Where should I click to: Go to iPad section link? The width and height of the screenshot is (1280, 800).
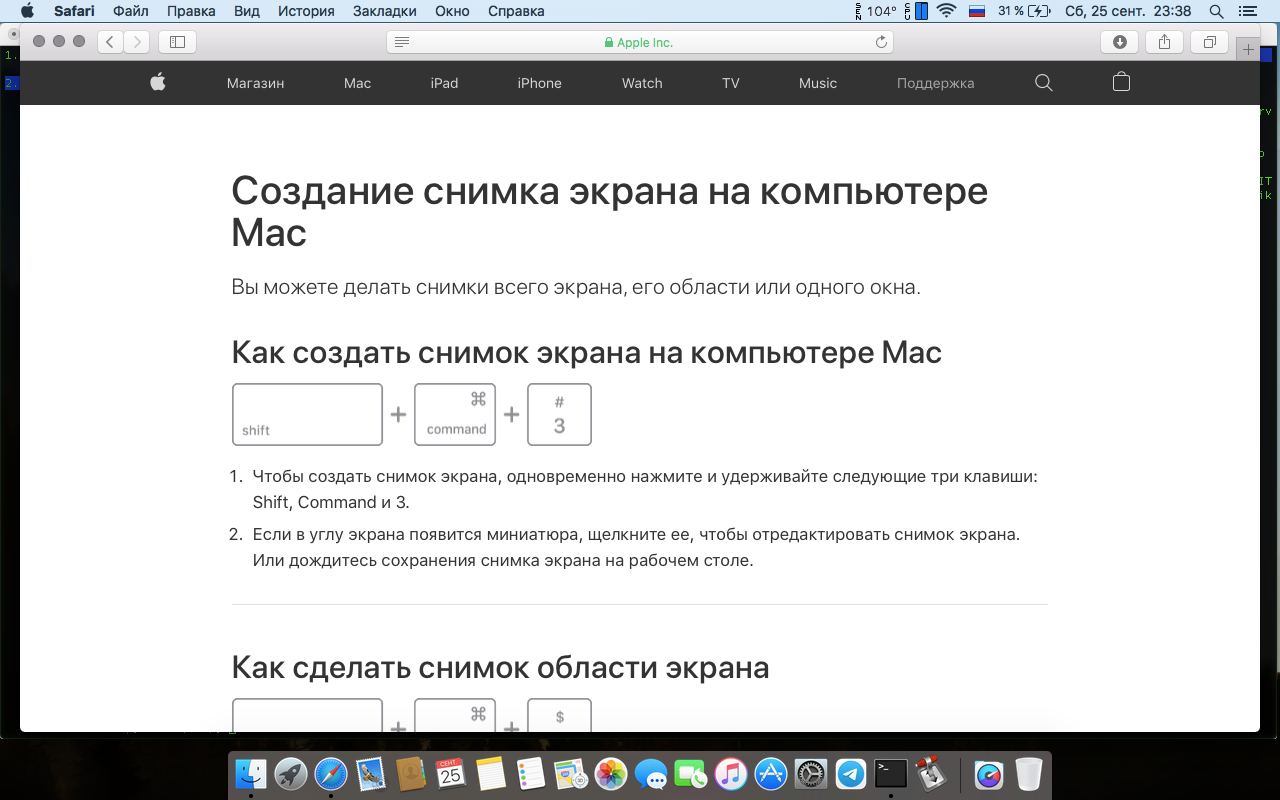pos(444,83)
